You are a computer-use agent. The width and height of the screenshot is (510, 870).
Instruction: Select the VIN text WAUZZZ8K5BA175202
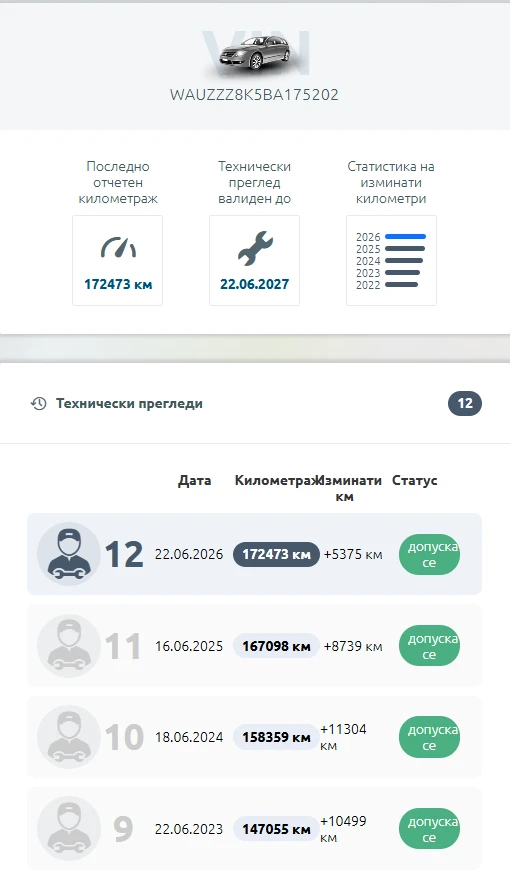pyautogui.click(x=254, y=95)
